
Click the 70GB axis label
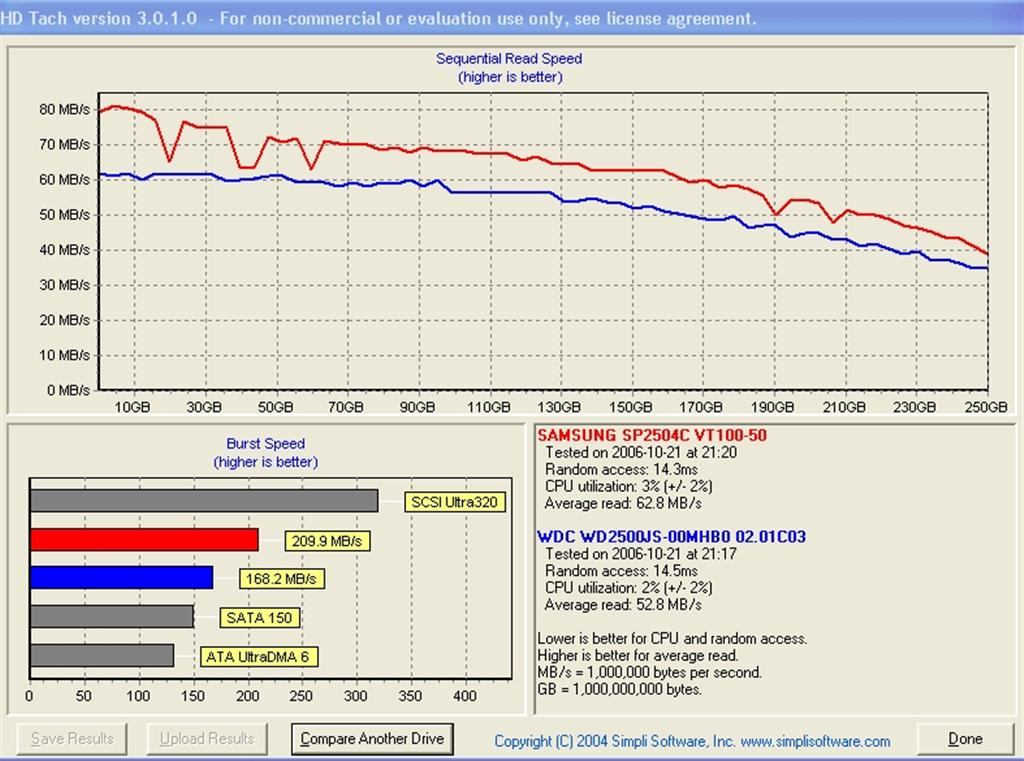pyautogui.click(x=345, y=407)
